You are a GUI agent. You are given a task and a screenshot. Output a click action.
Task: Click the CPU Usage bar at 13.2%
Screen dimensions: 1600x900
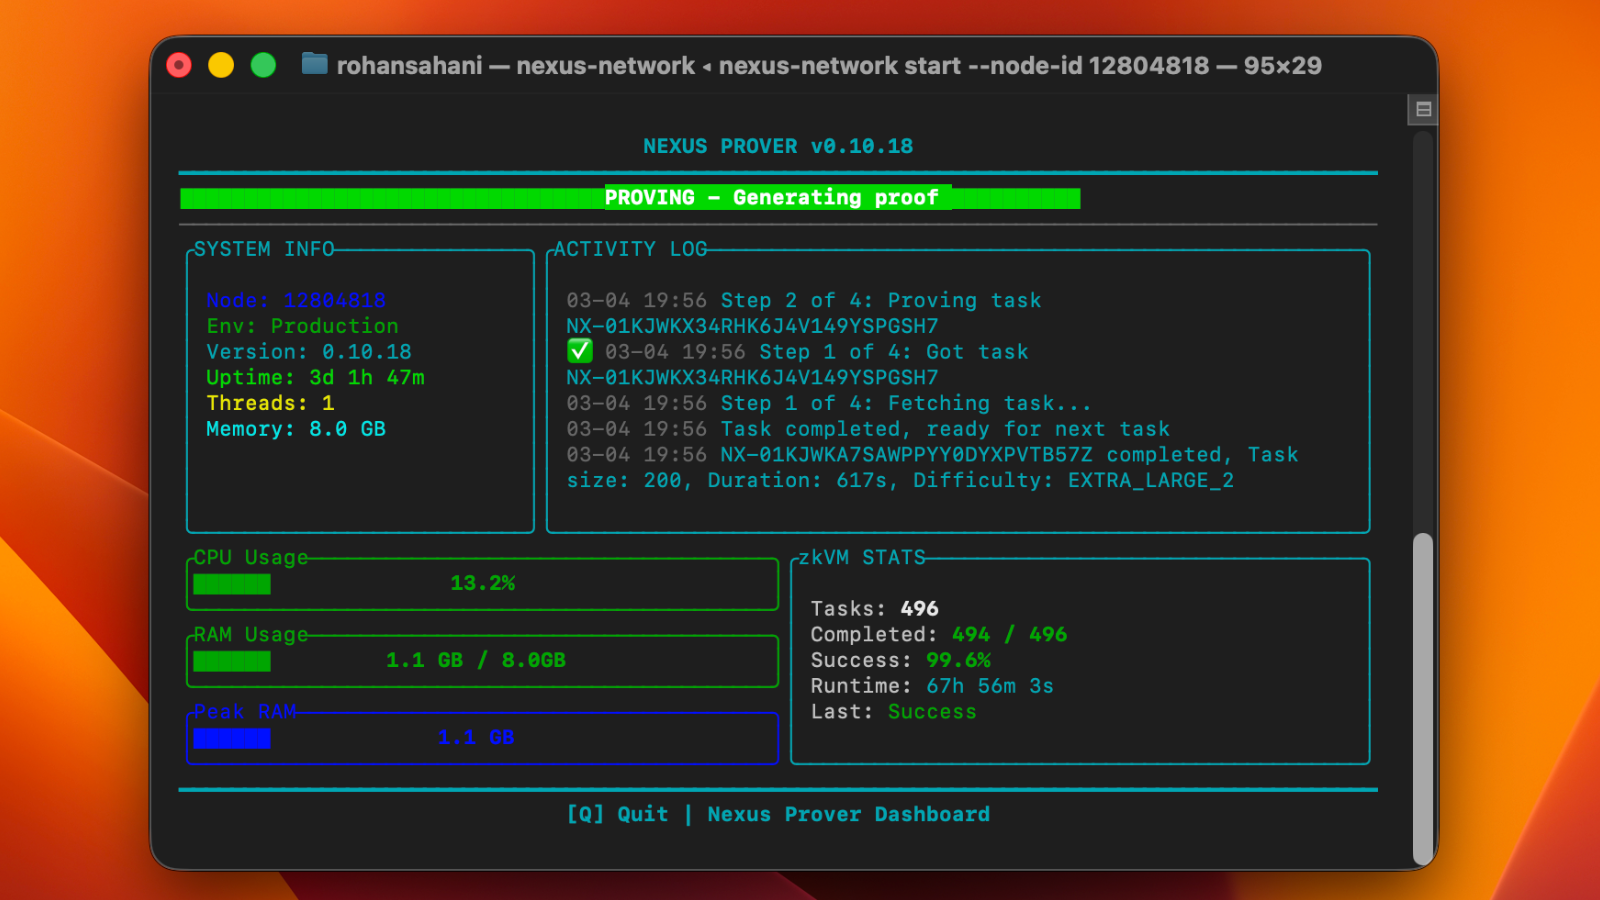(482, 584)
